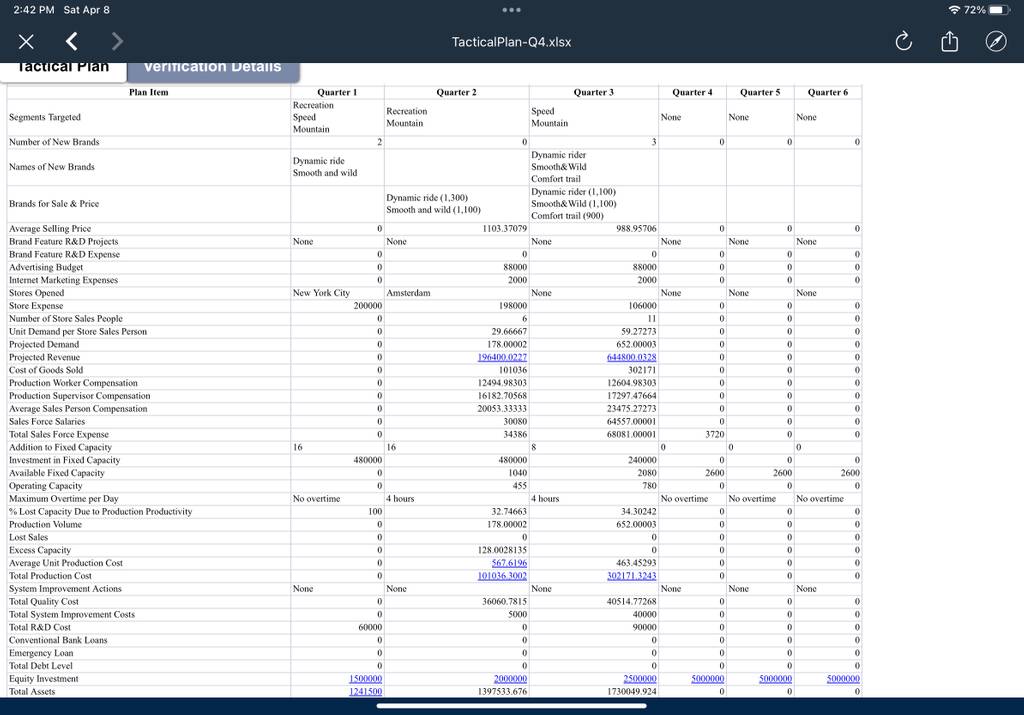Switch to the Tactical Plan sheet tab
The width and height of the screenshot is (1024, 715).
[x=63, y=69]
